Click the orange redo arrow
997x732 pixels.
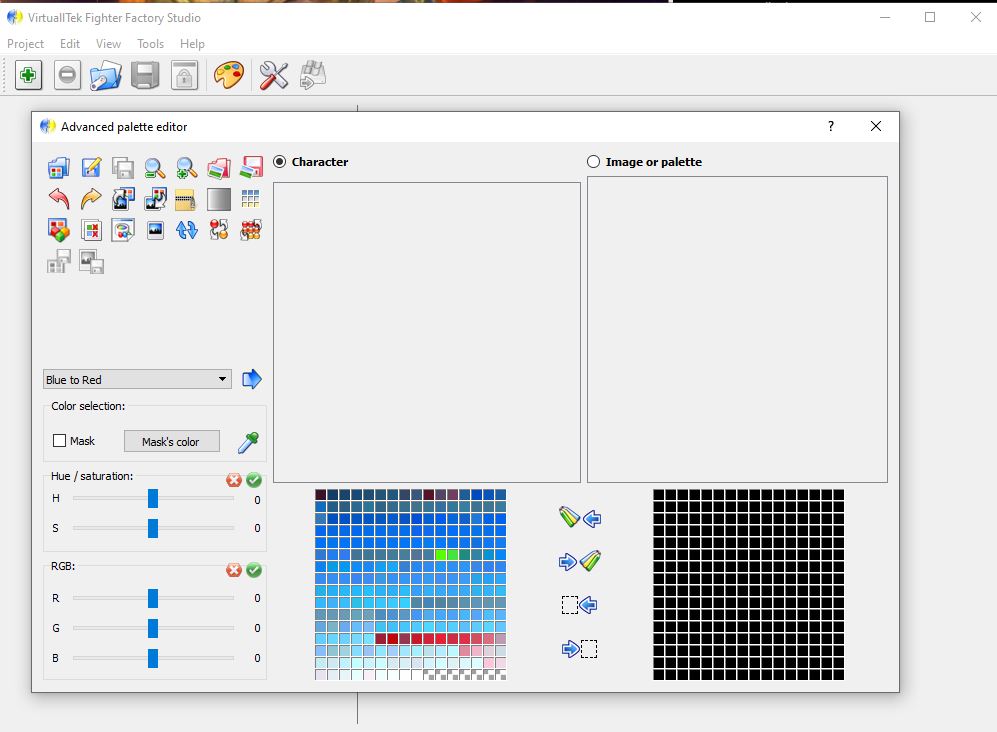click(91, 199)
